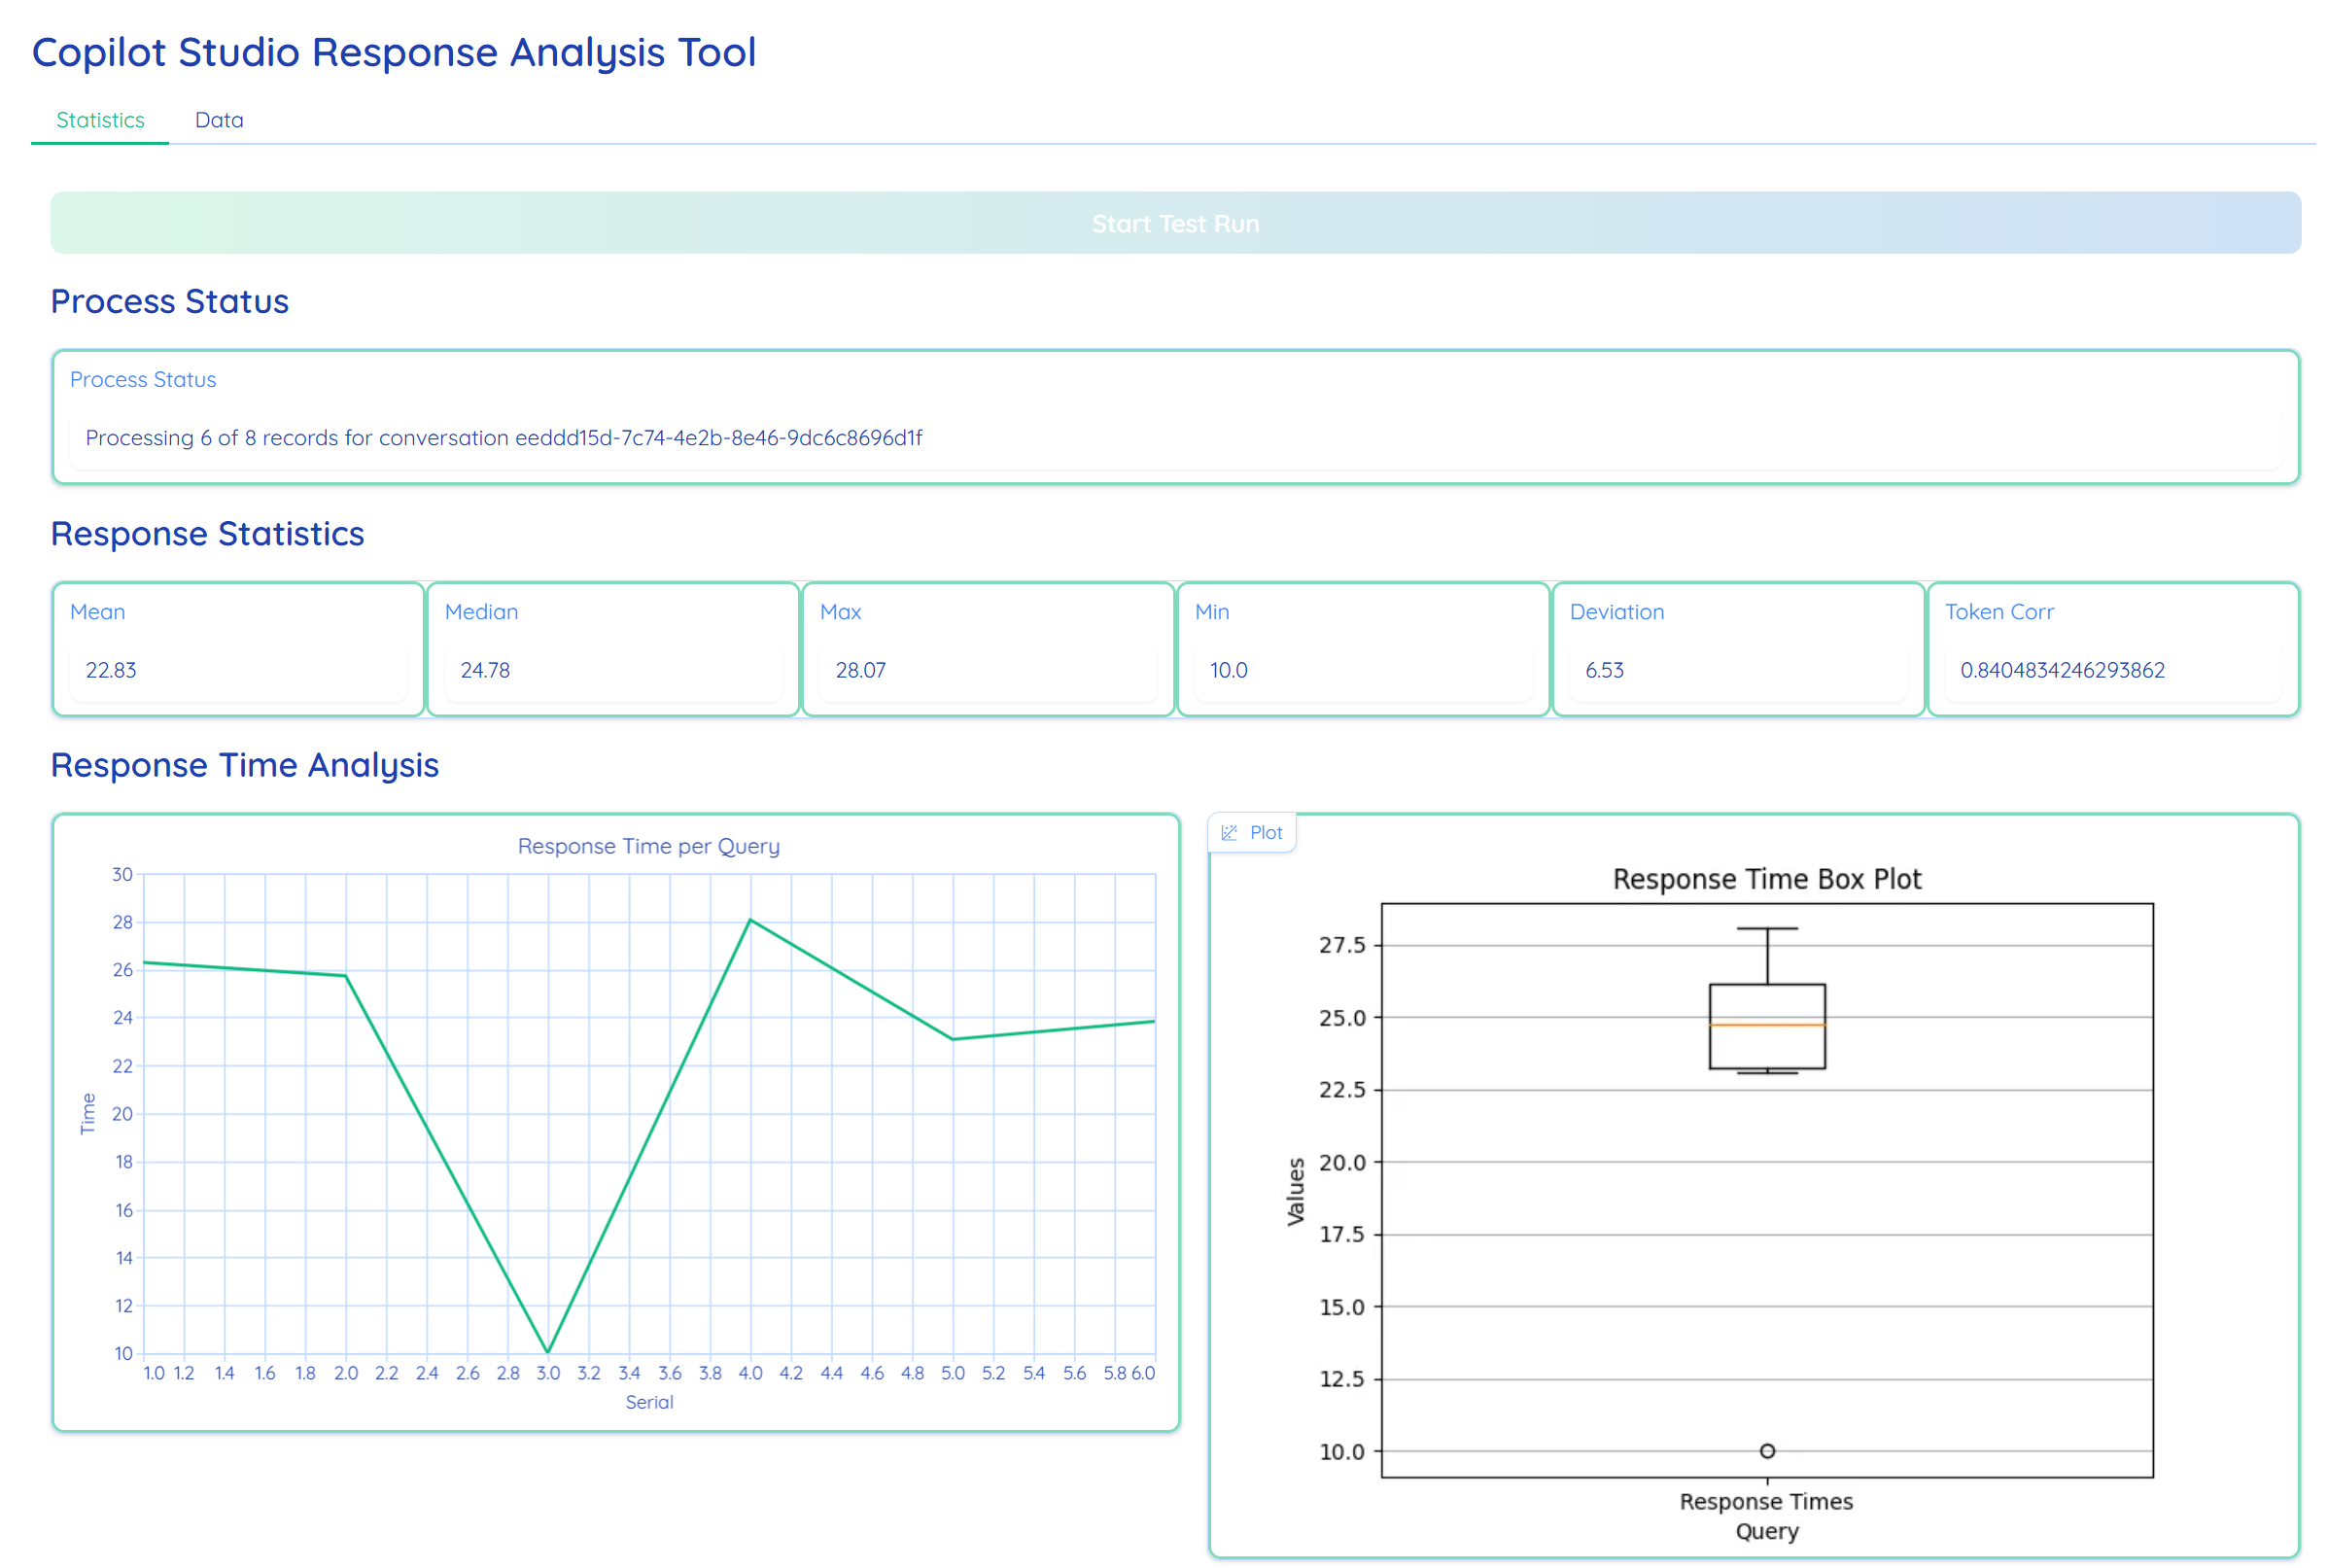2328x1568 pixels.
Task: Click the Process Status text field
Action: (1174, 438)
